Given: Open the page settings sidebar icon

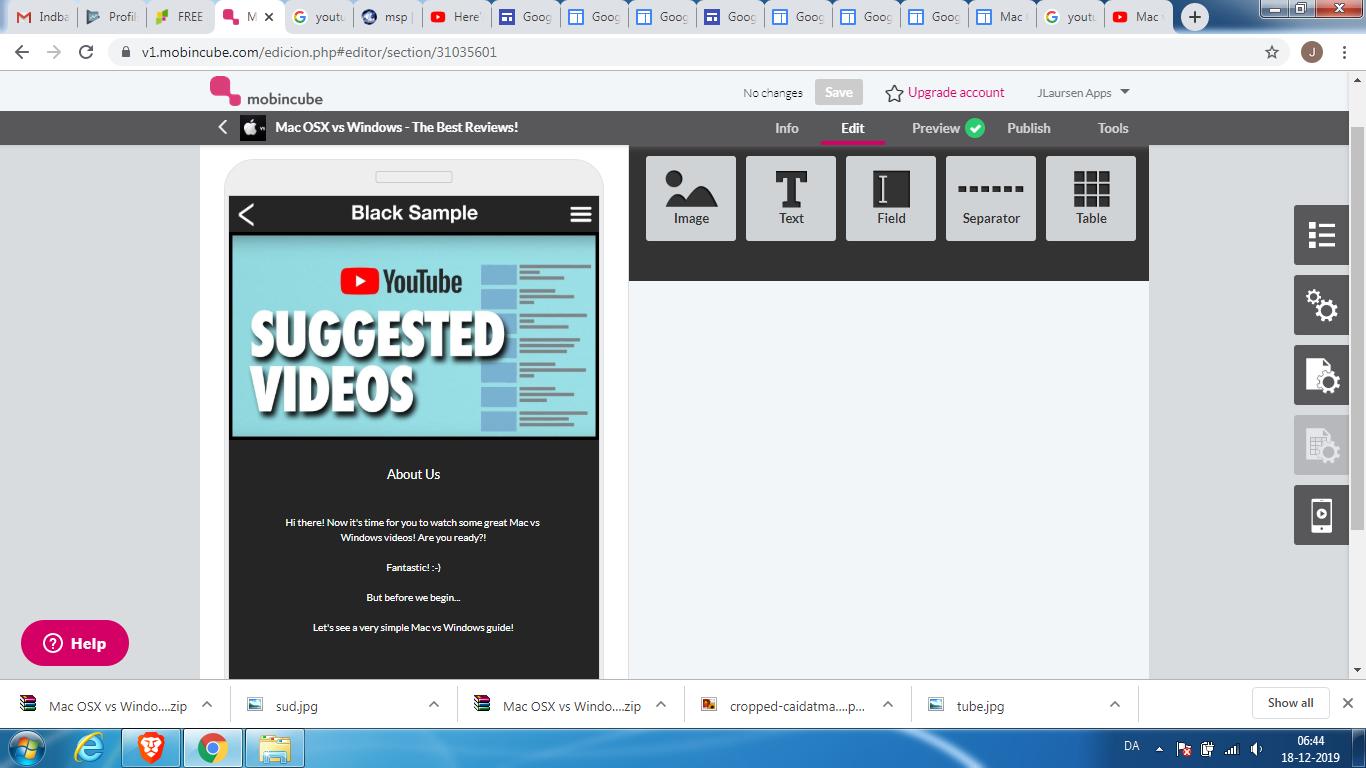Looking at the screenshot, I should (1321, 375).
